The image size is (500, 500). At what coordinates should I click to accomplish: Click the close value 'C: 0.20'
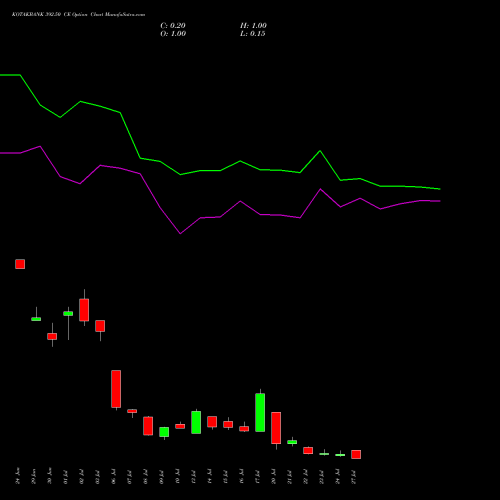(x=173, y=26)
